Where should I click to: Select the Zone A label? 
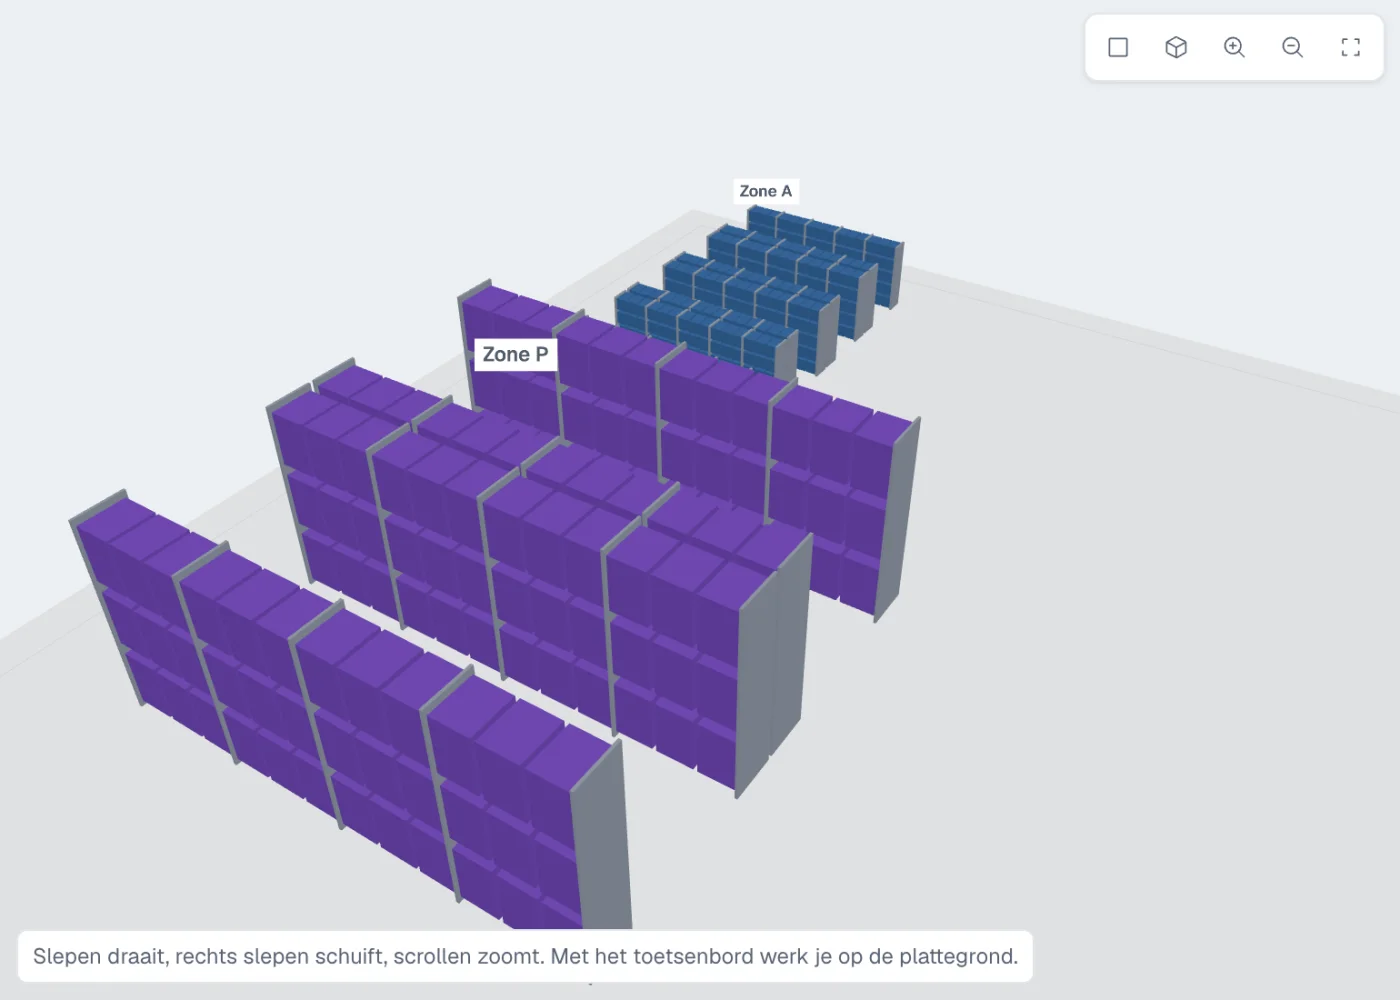[x=766, y=191]
